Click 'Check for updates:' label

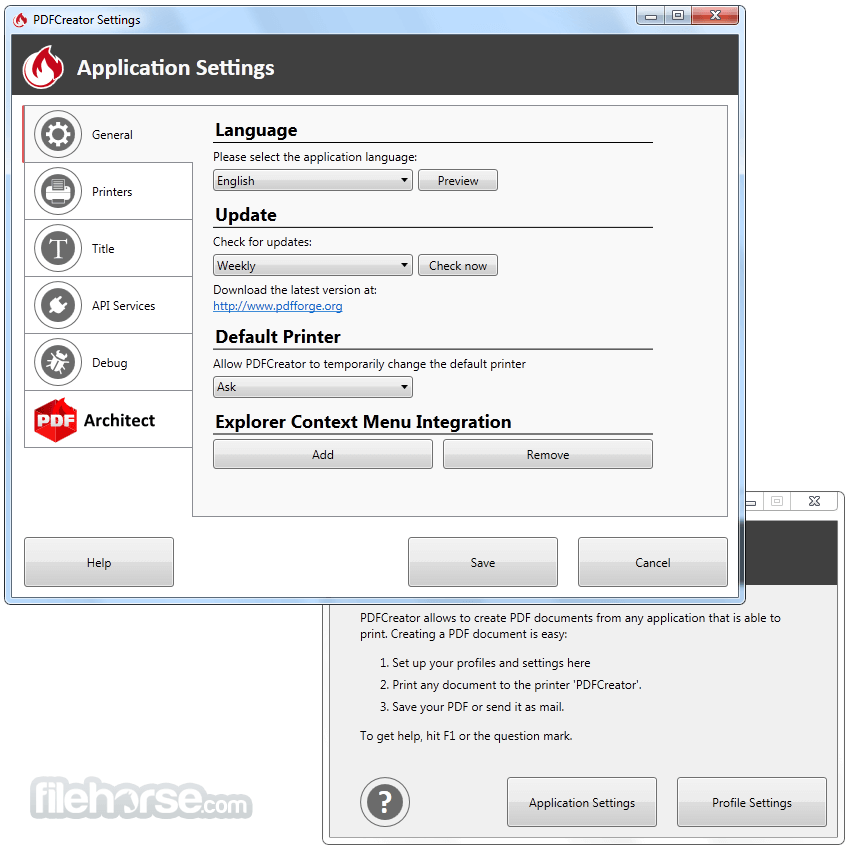(263, 242)
